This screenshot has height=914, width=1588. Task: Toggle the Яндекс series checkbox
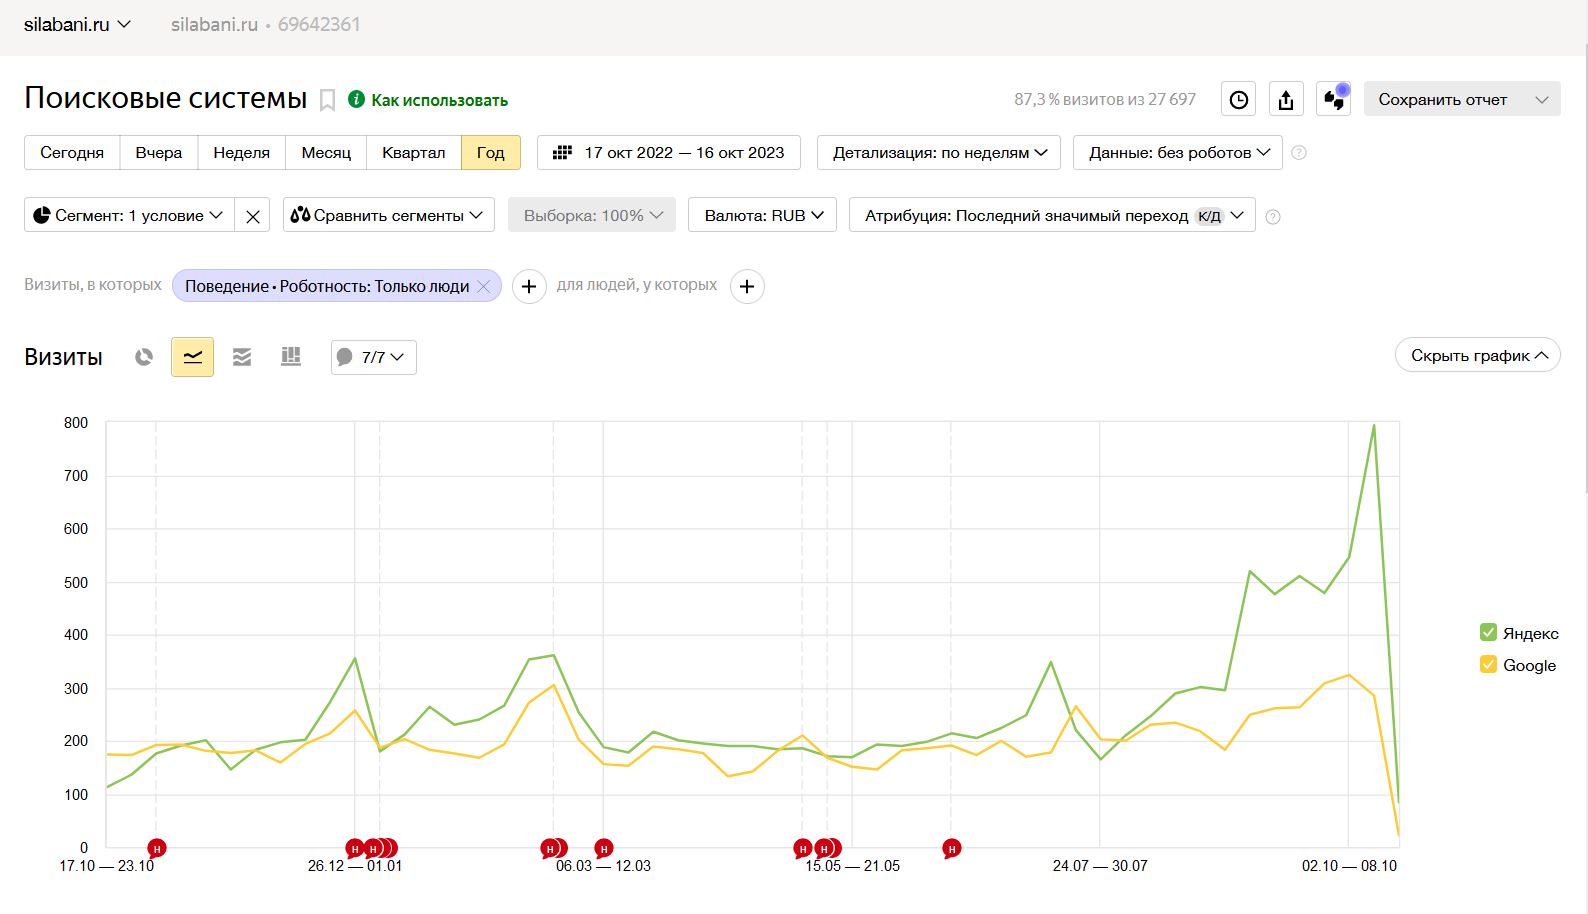click(x=1488, y=632)
